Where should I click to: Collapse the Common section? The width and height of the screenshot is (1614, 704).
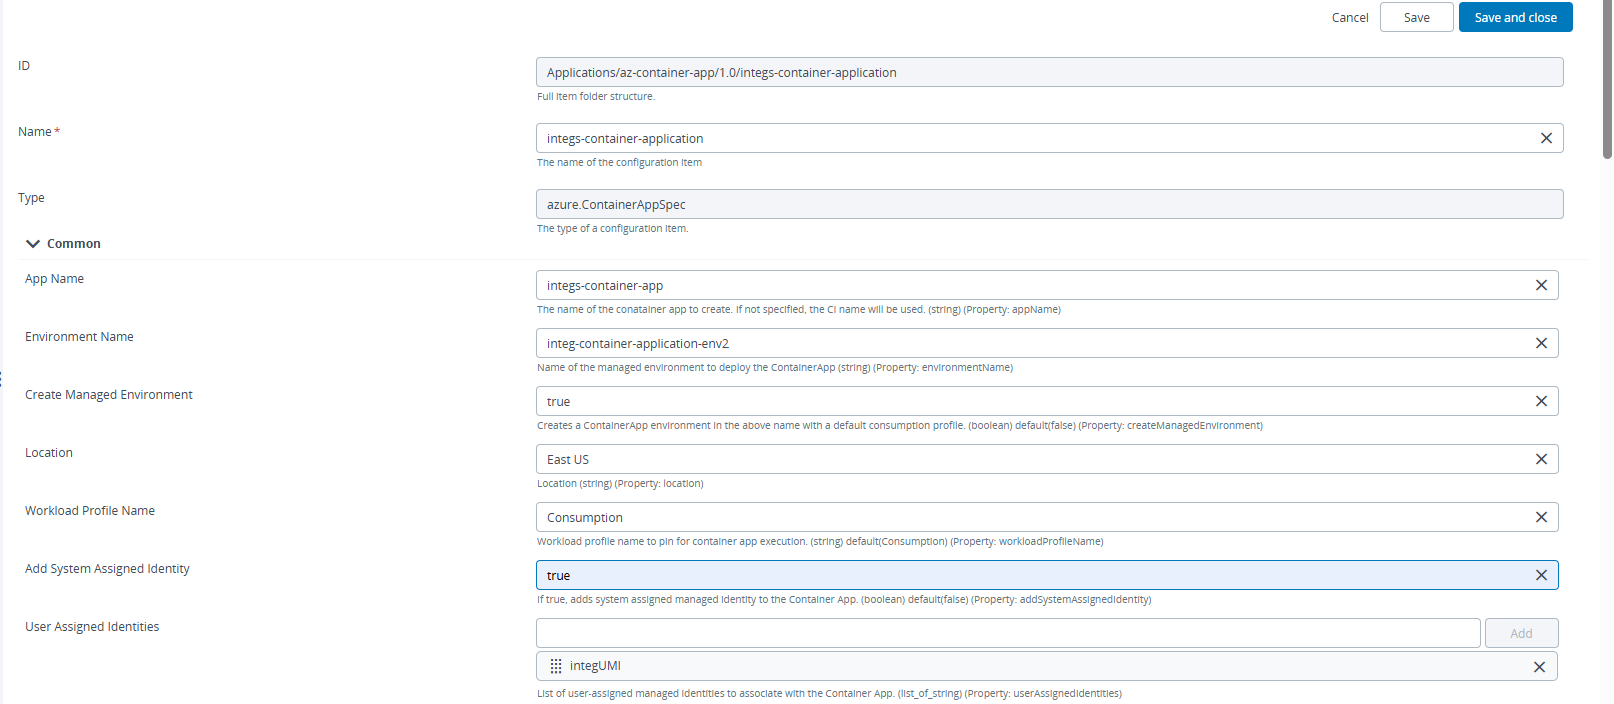pos(33,244)
